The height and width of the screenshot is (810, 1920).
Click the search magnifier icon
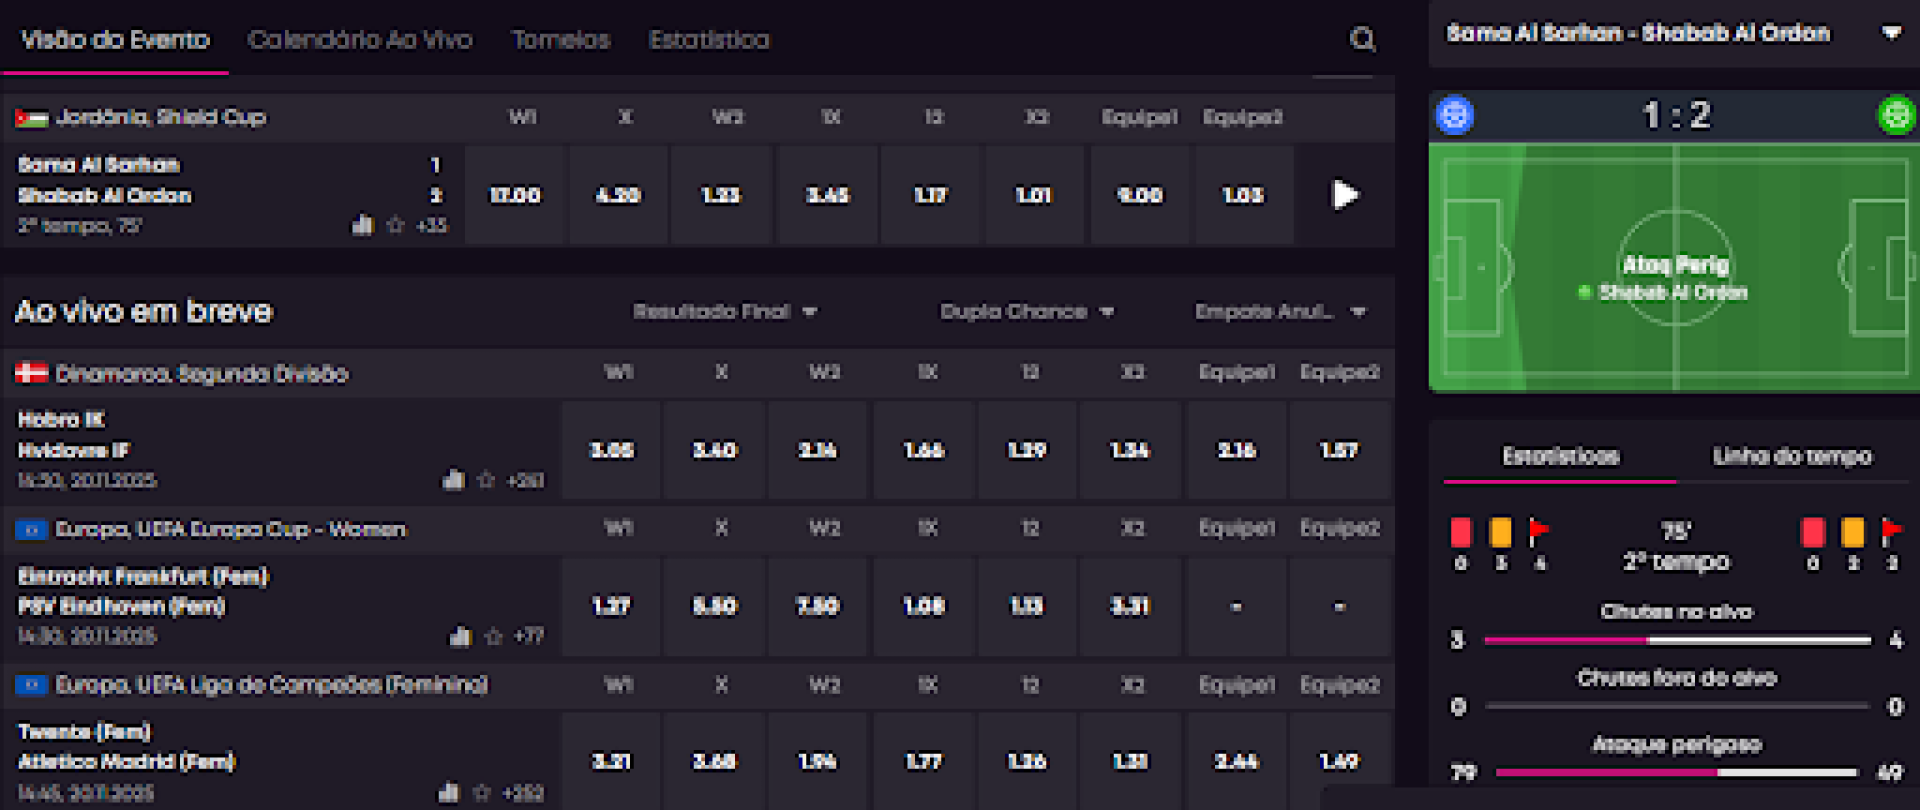point(1362,40)
